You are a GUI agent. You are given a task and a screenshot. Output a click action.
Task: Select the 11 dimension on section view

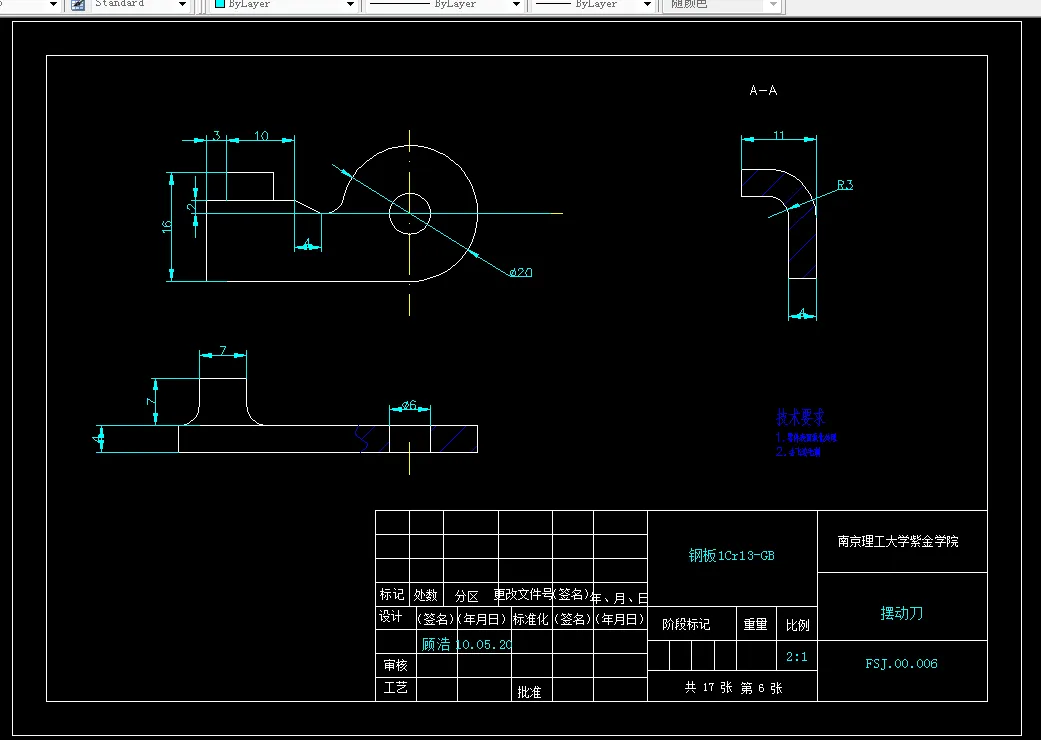779,135
